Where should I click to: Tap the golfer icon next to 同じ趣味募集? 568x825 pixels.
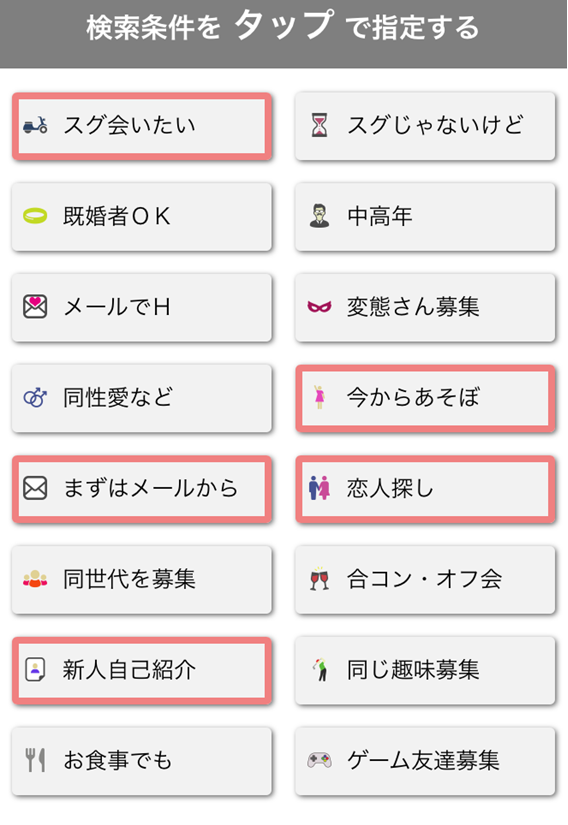[320, 669]
